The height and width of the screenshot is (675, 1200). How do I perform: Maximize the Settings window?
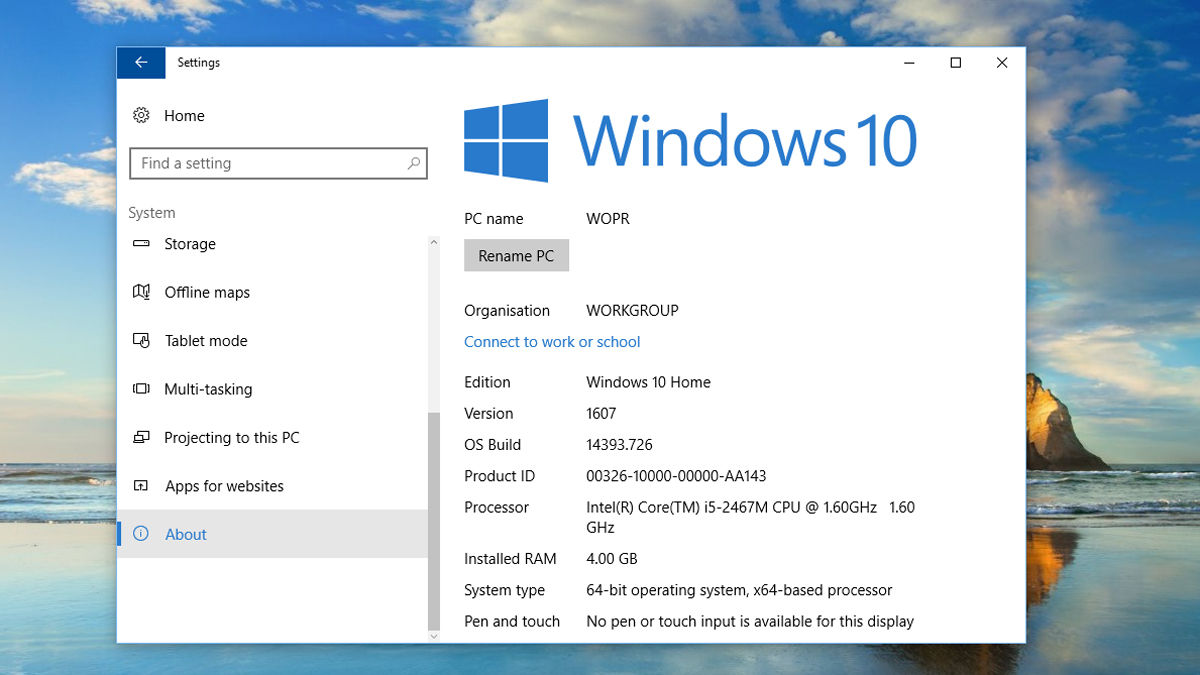955,62
